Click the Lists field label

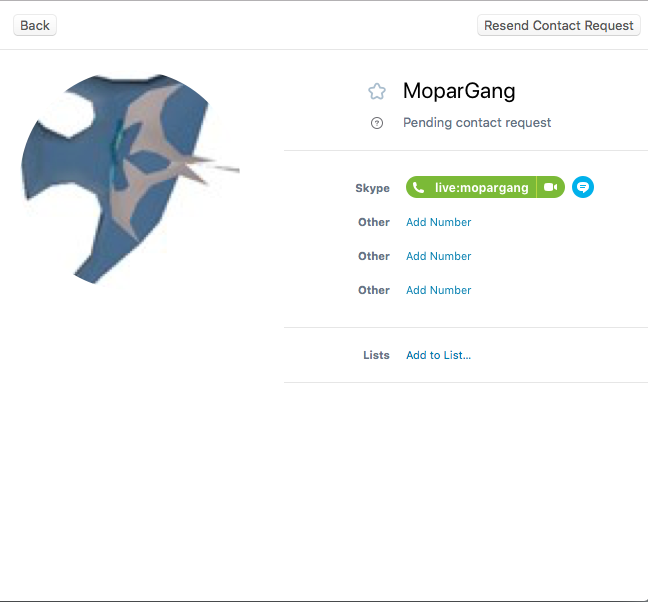376,355
